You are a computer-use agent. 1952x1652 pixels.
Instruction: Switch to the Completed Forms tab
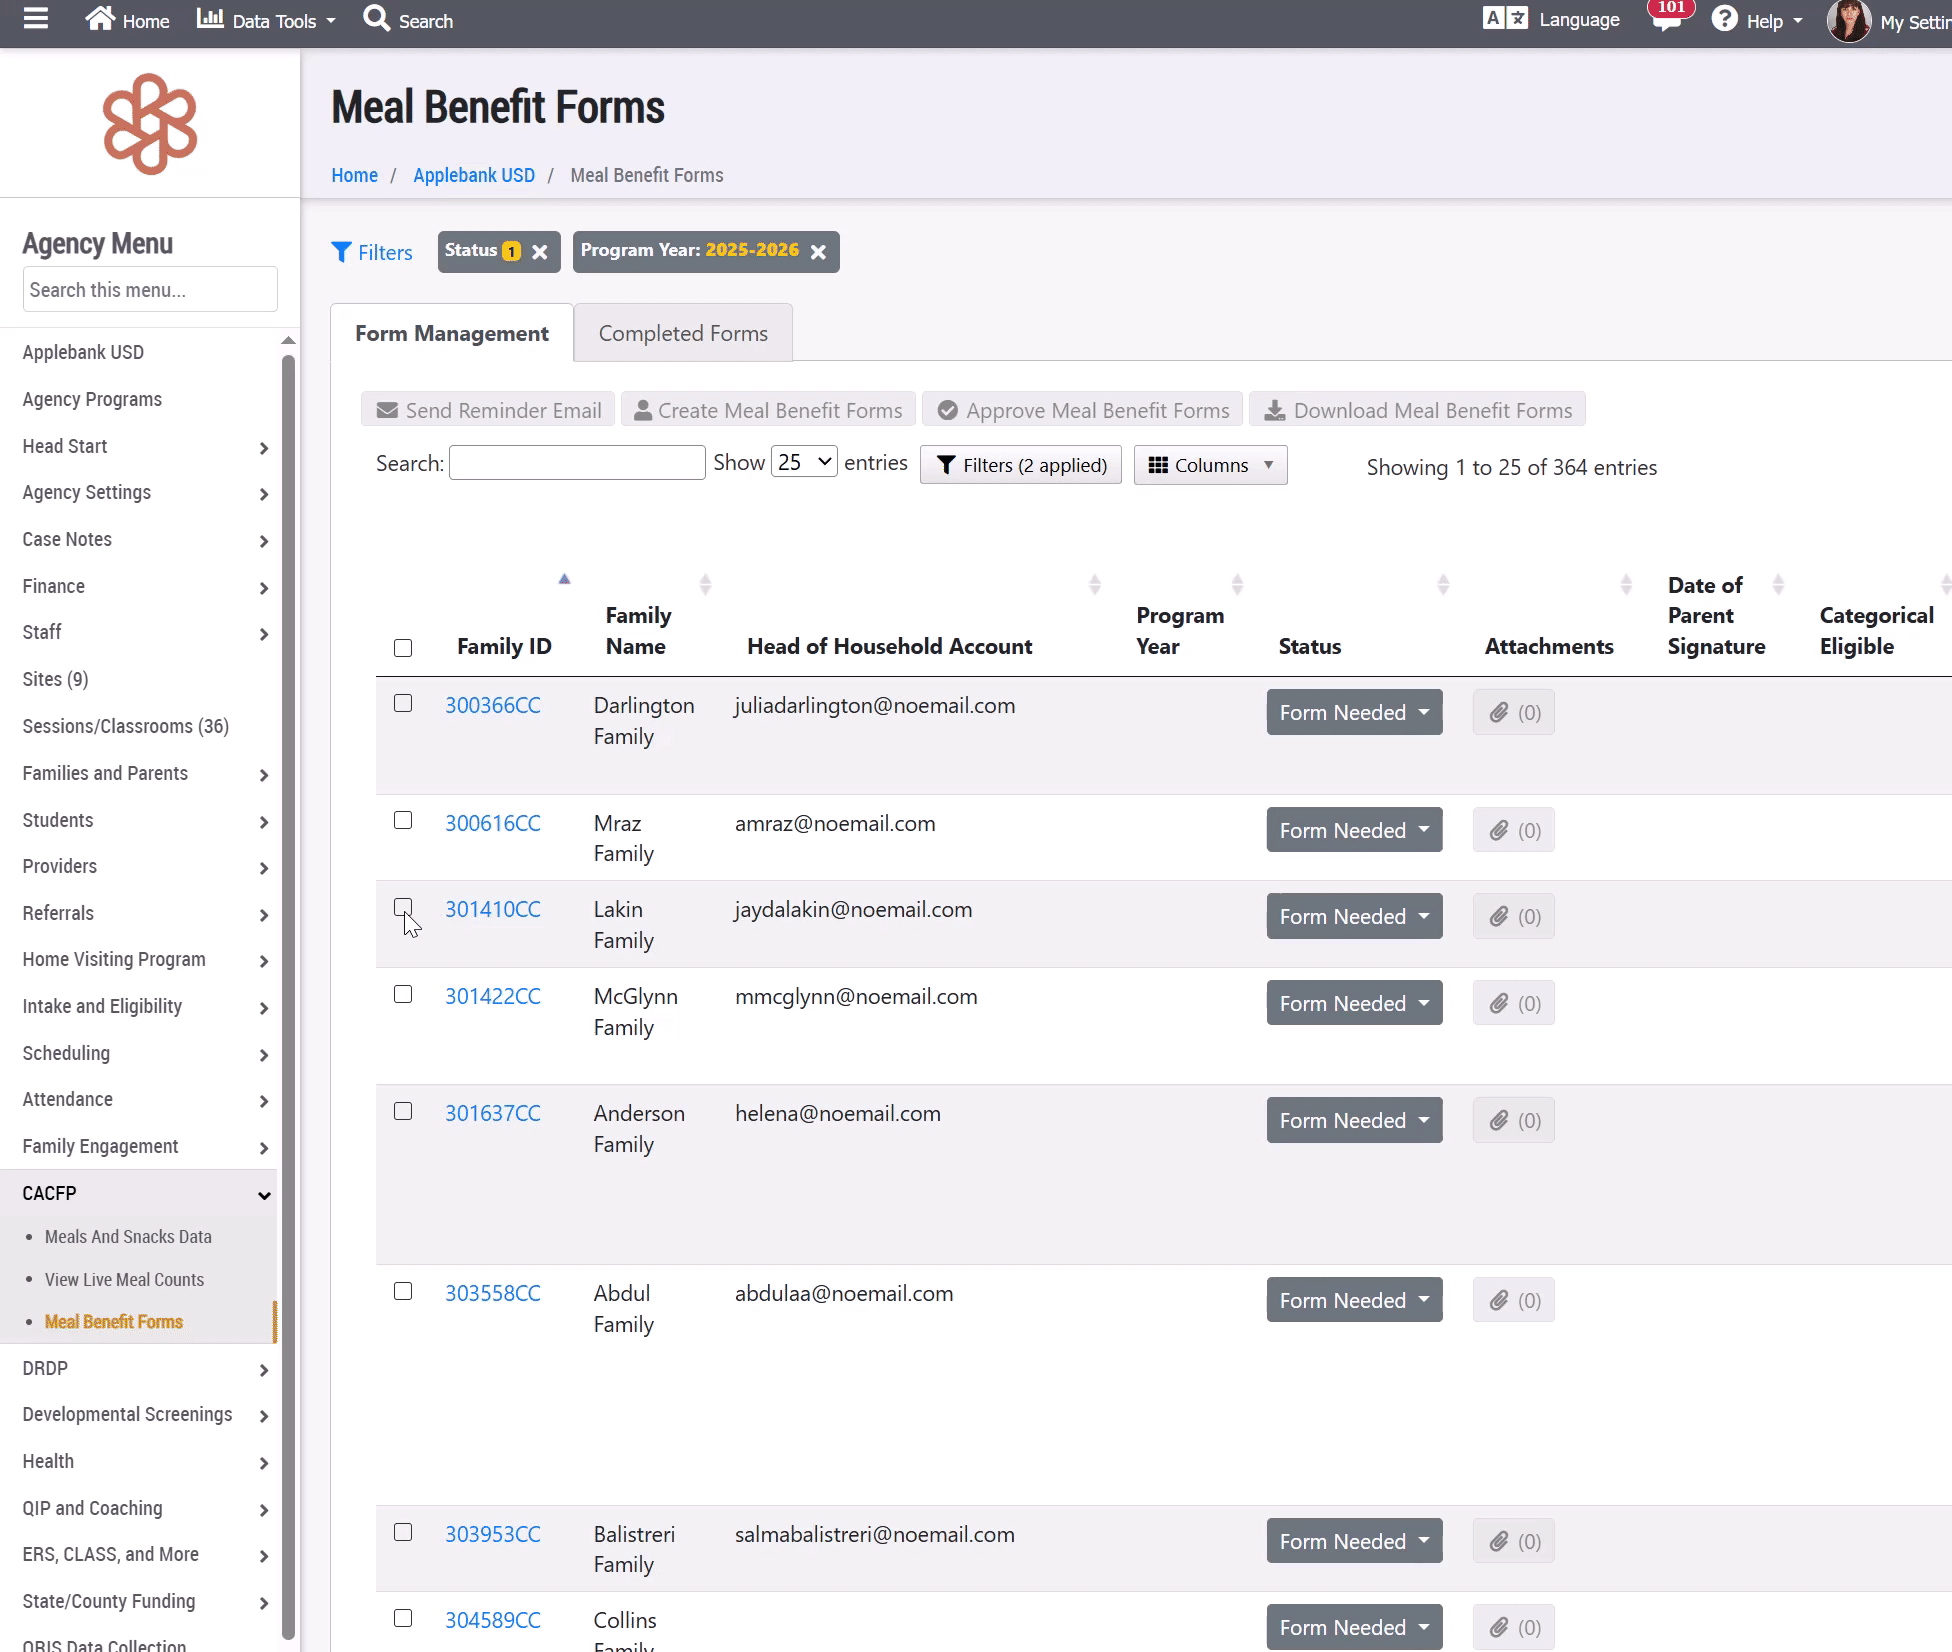[683, 334]
